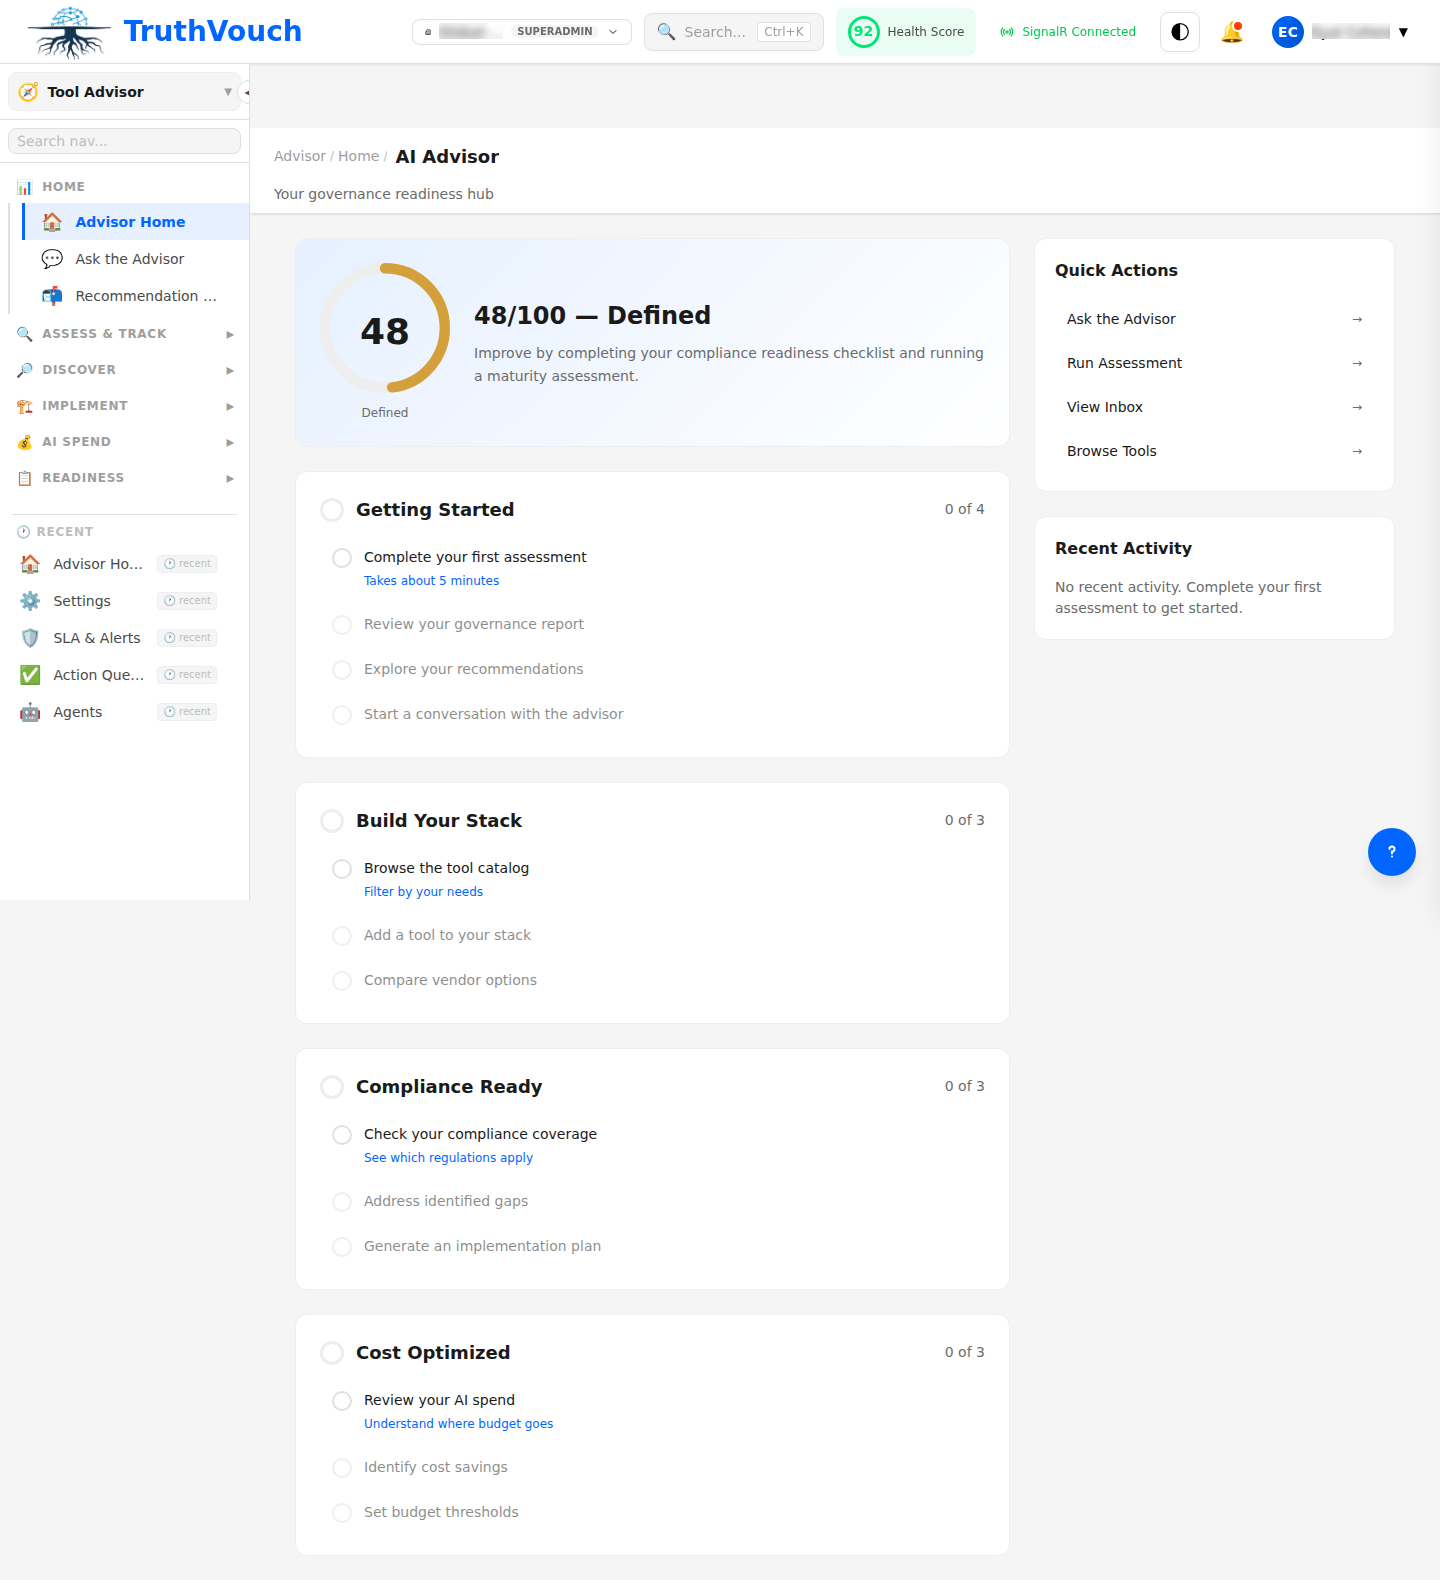Tick Review your AI spend item
Image resolution: width=1440 pixels, height=1580 pixels.
click(x=342, y=1400)
